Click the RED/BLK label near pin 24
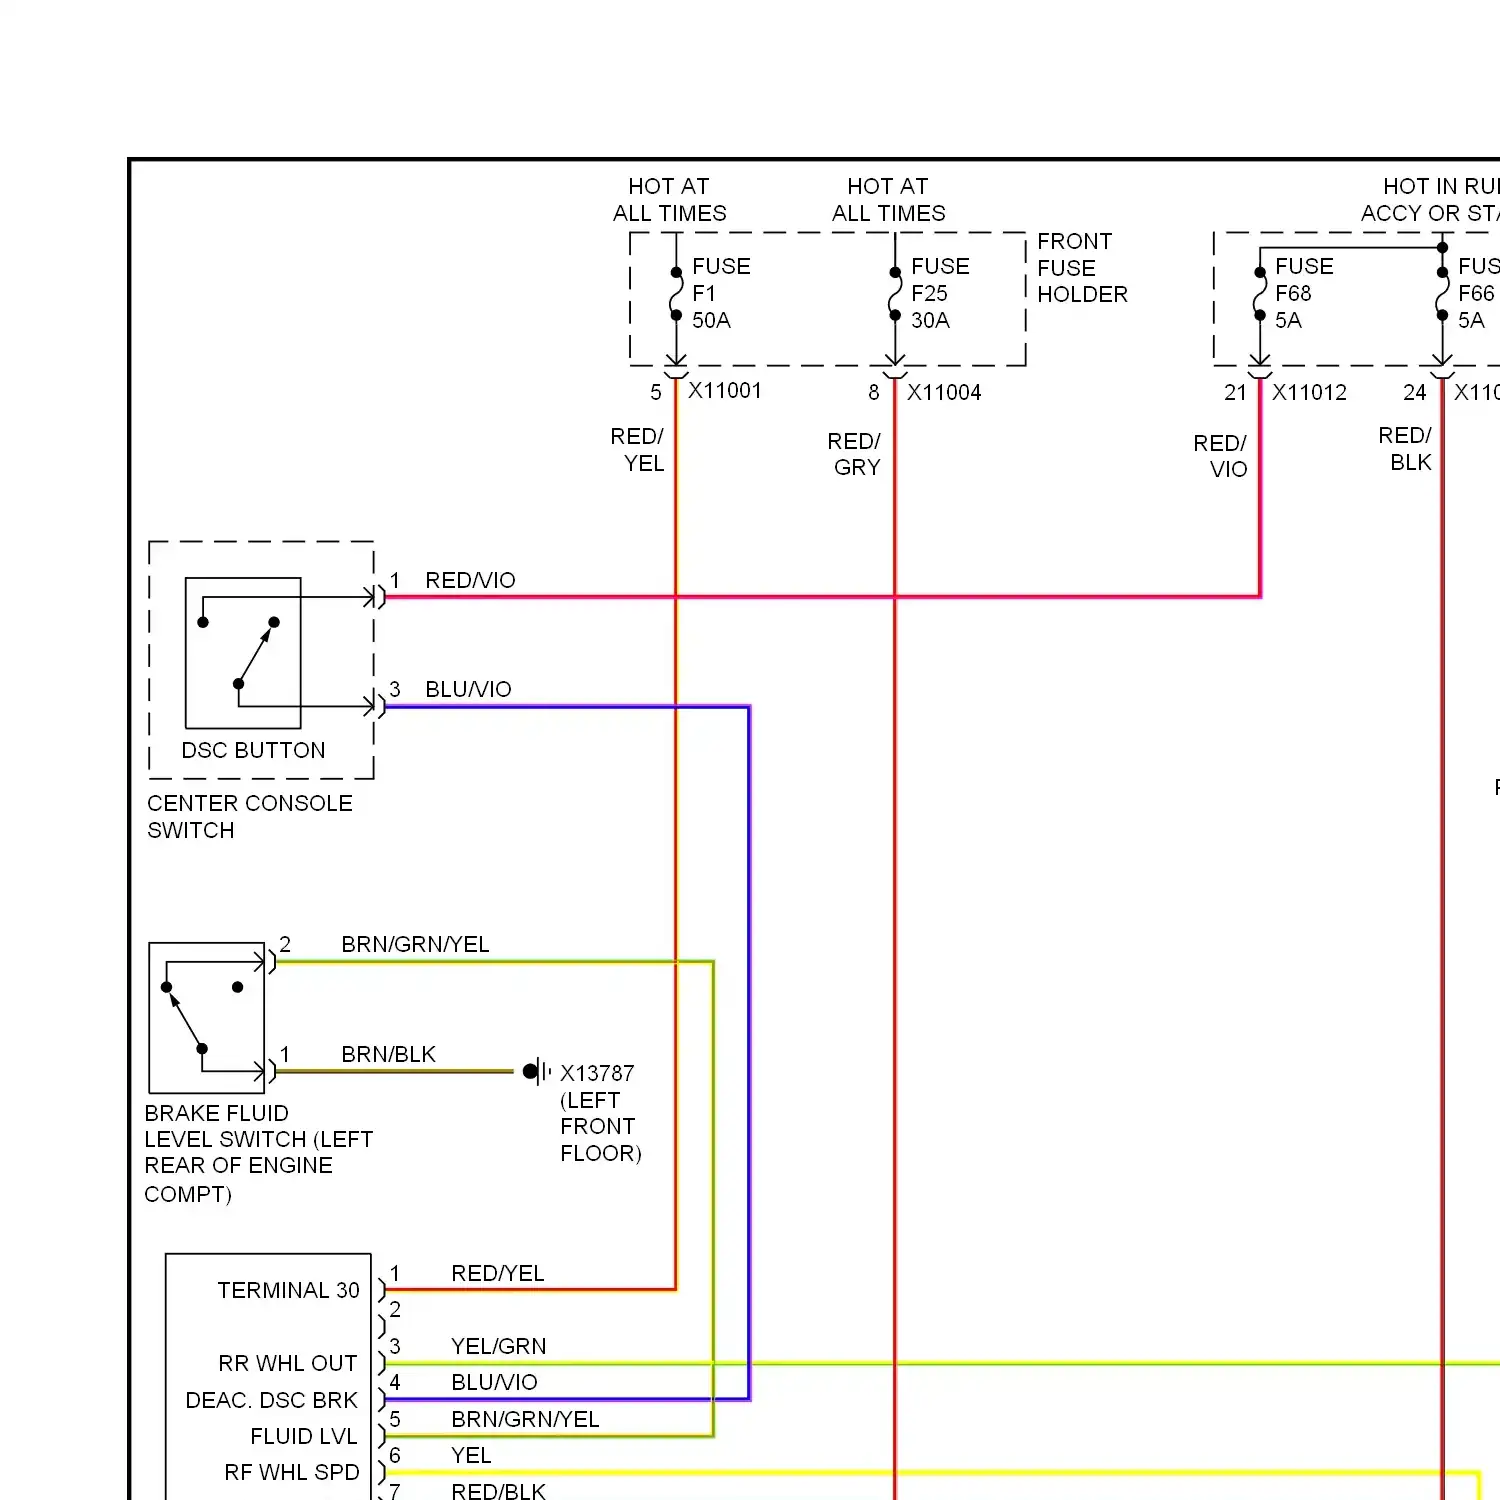1500x1500 pixels. coord(1406,448)
